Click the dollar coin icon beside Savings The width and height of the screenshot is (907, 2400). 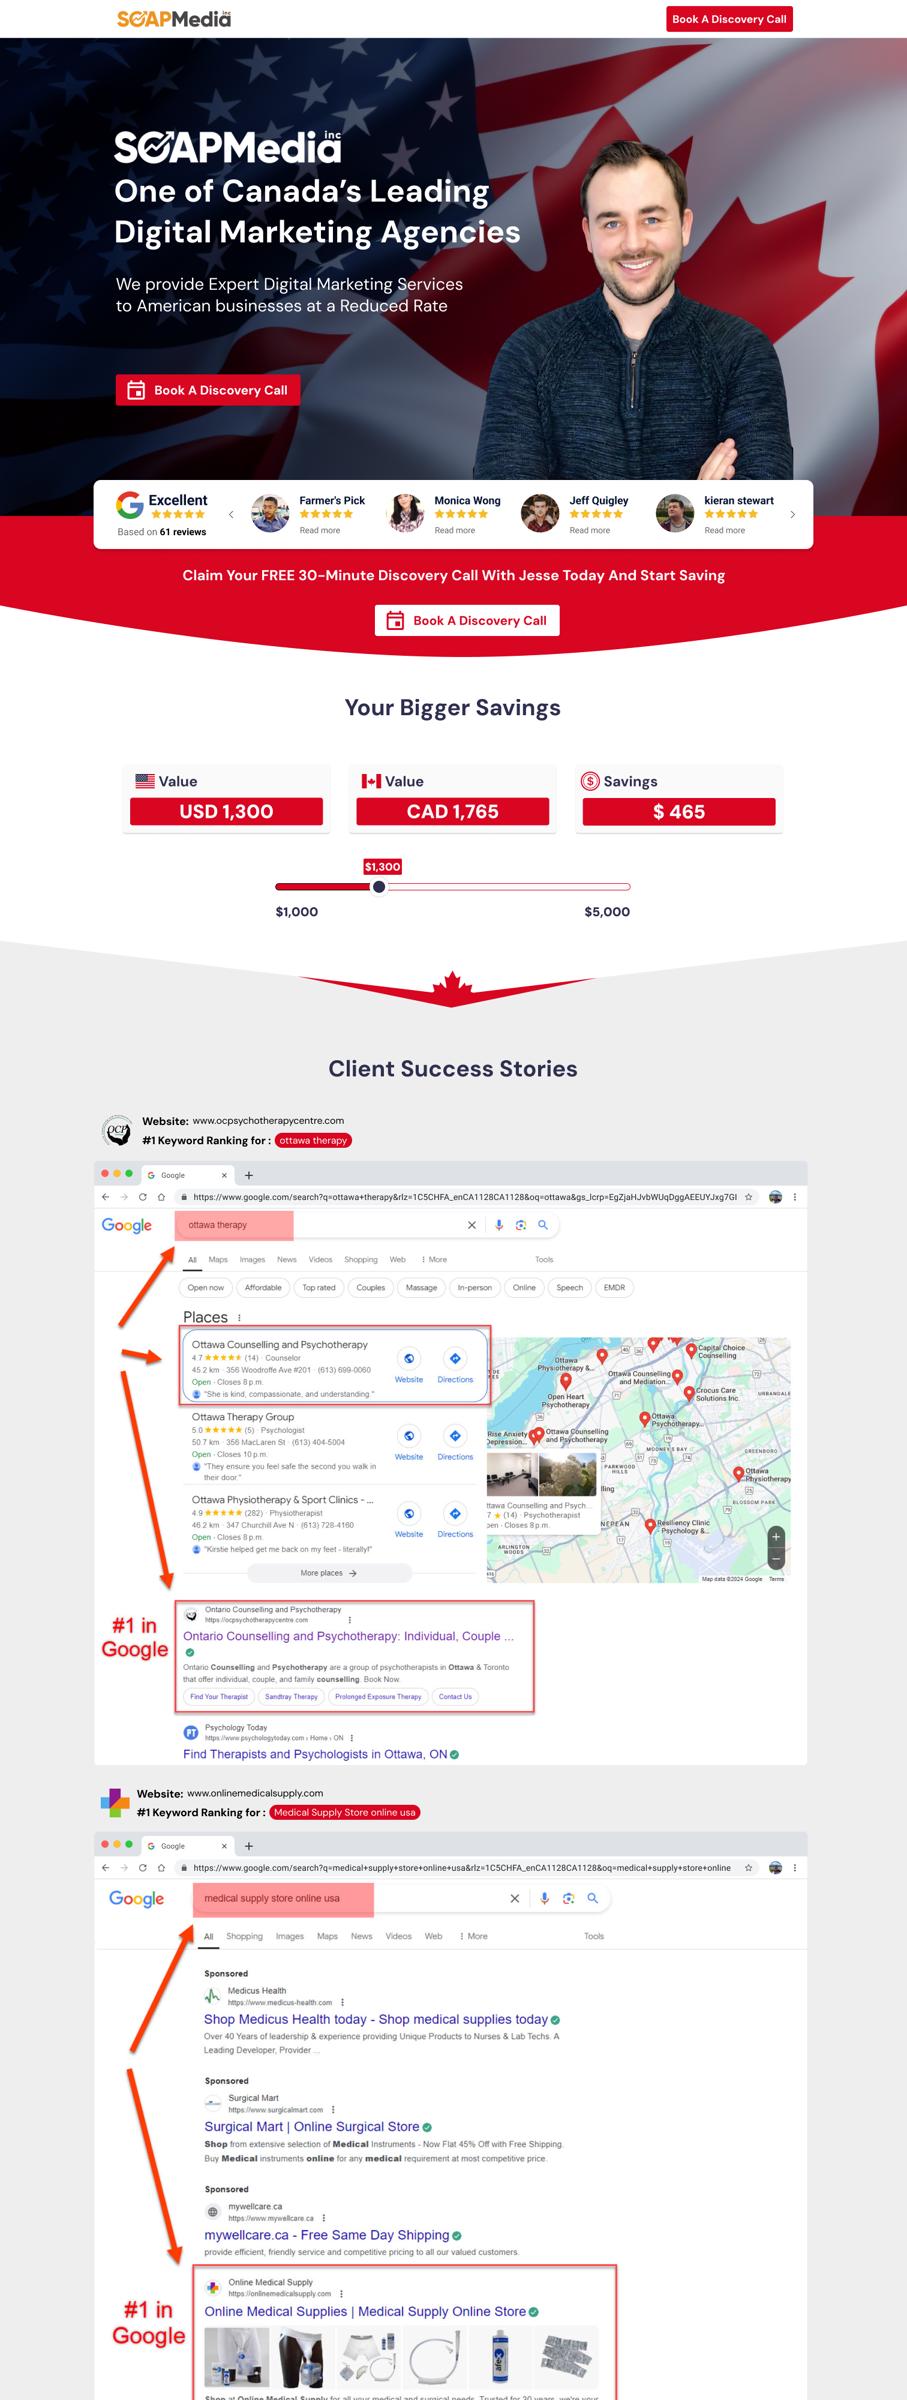pos(590,781)
